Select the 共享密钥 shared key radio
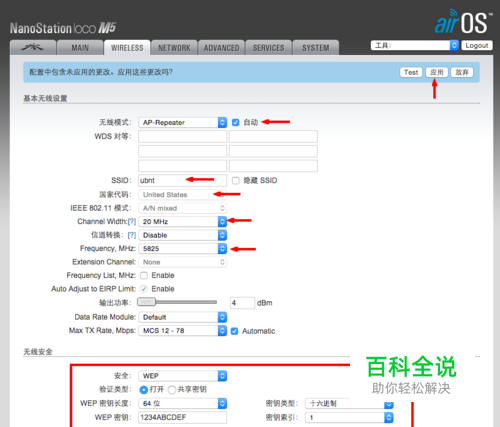This screenshot has height=427, width=500. pyautogui.click(x=172, y=389)
